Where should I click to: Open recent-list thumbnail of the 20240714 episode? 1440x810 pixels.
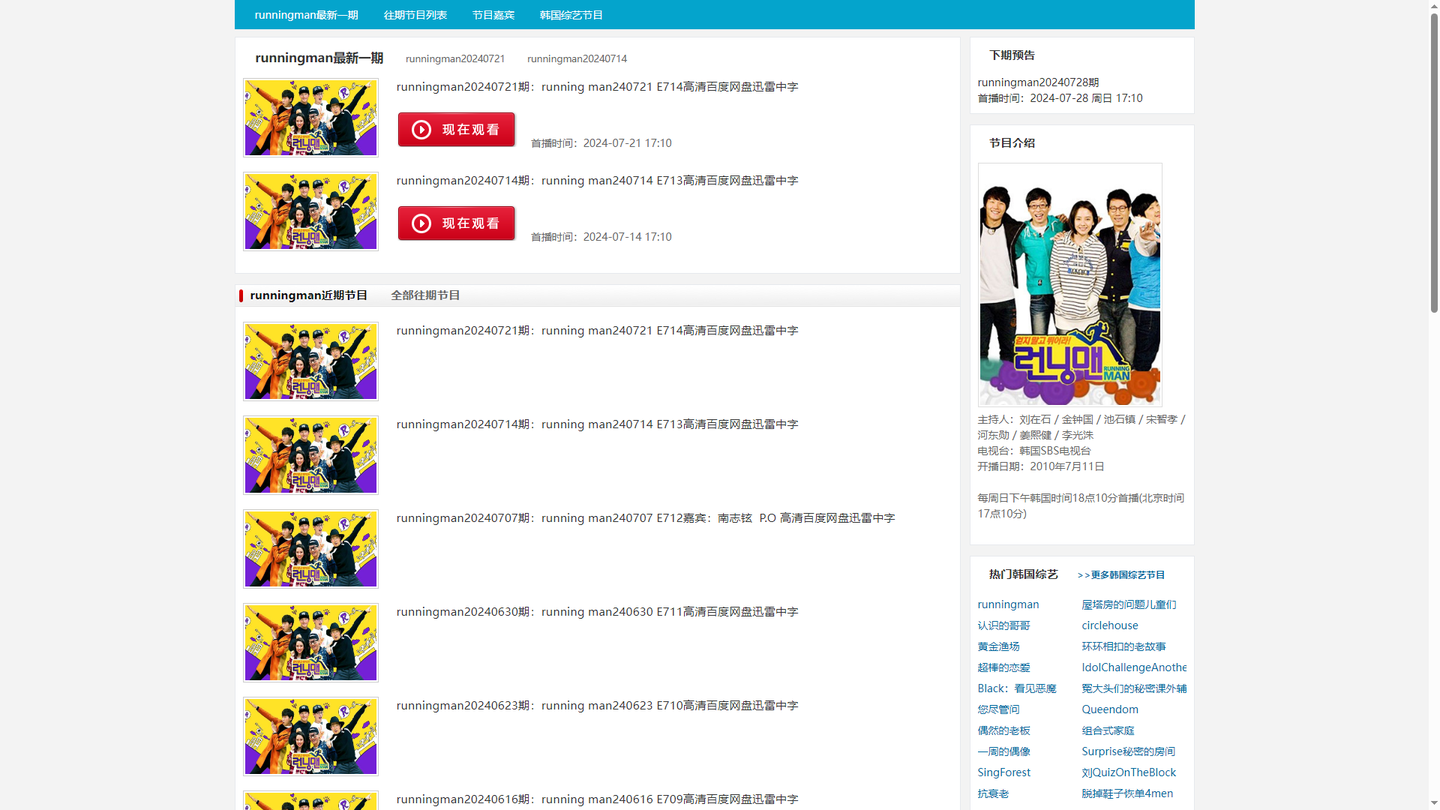[311, 456]
